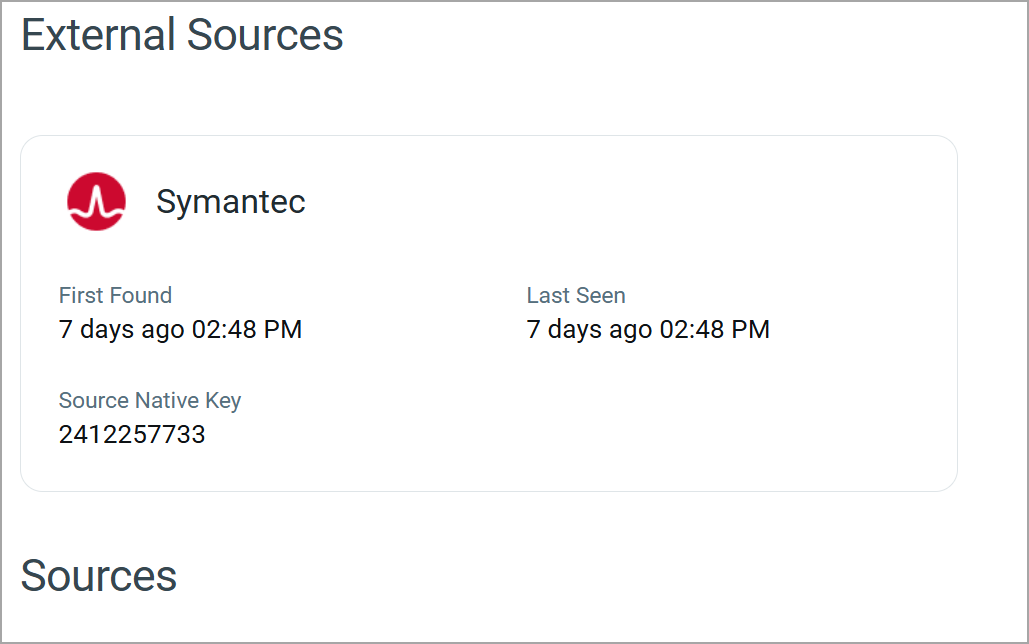Click the First Found label
This screenshot has height=644, width=1029.
click(x=115, y=295)
